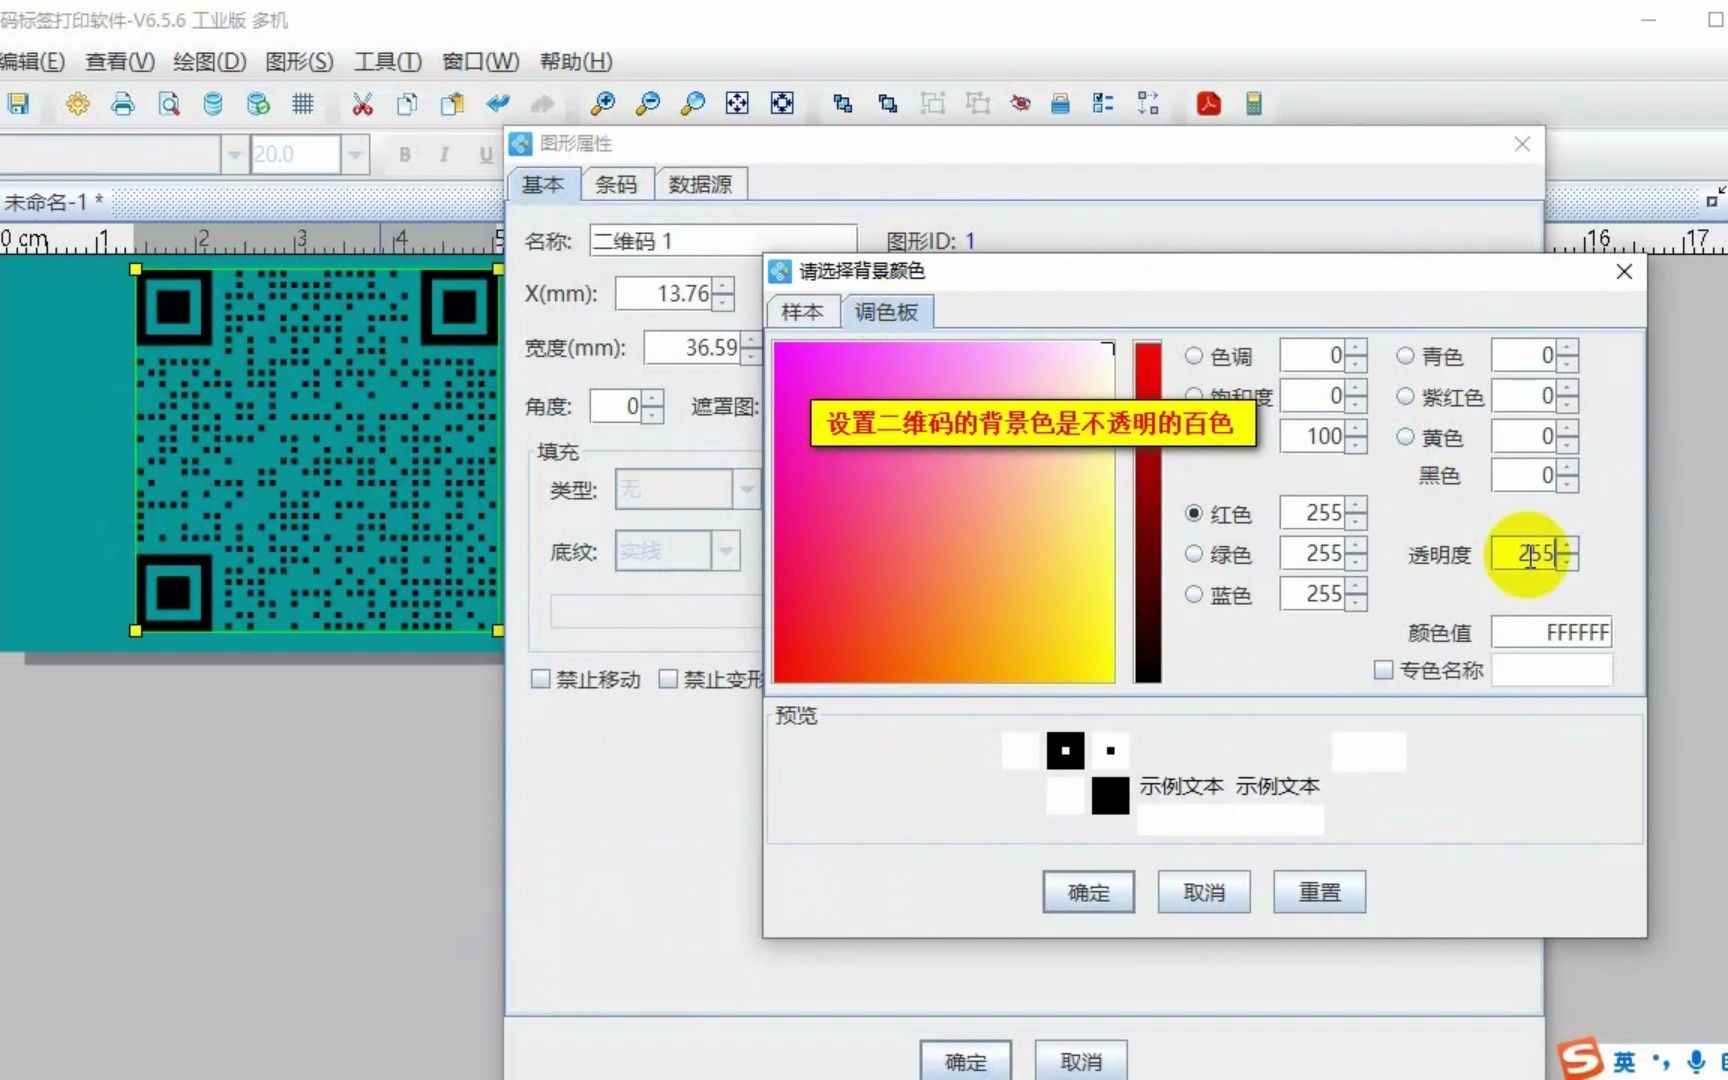This screenshot has height=1080, width=1728.
Task: Adjust the X(mm) 13.76 spinner
Action: pyautogui.click(x=723, y=293)
